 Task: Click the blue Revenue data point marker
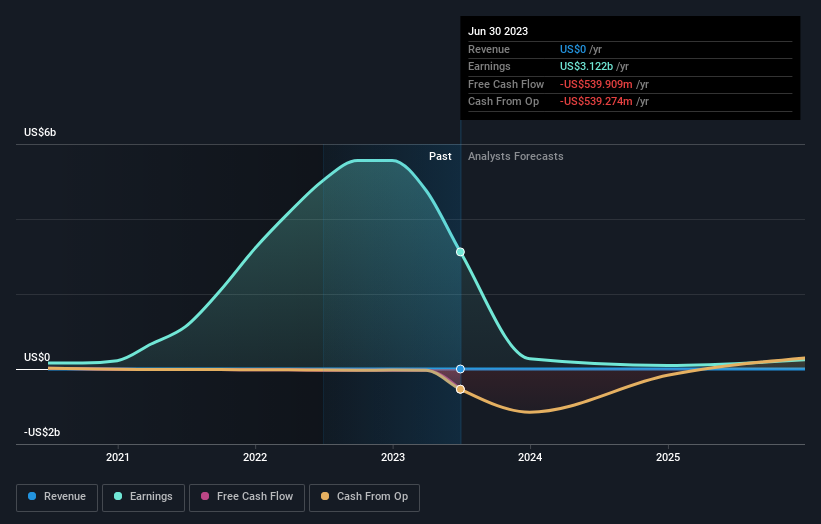pos(460,369)
